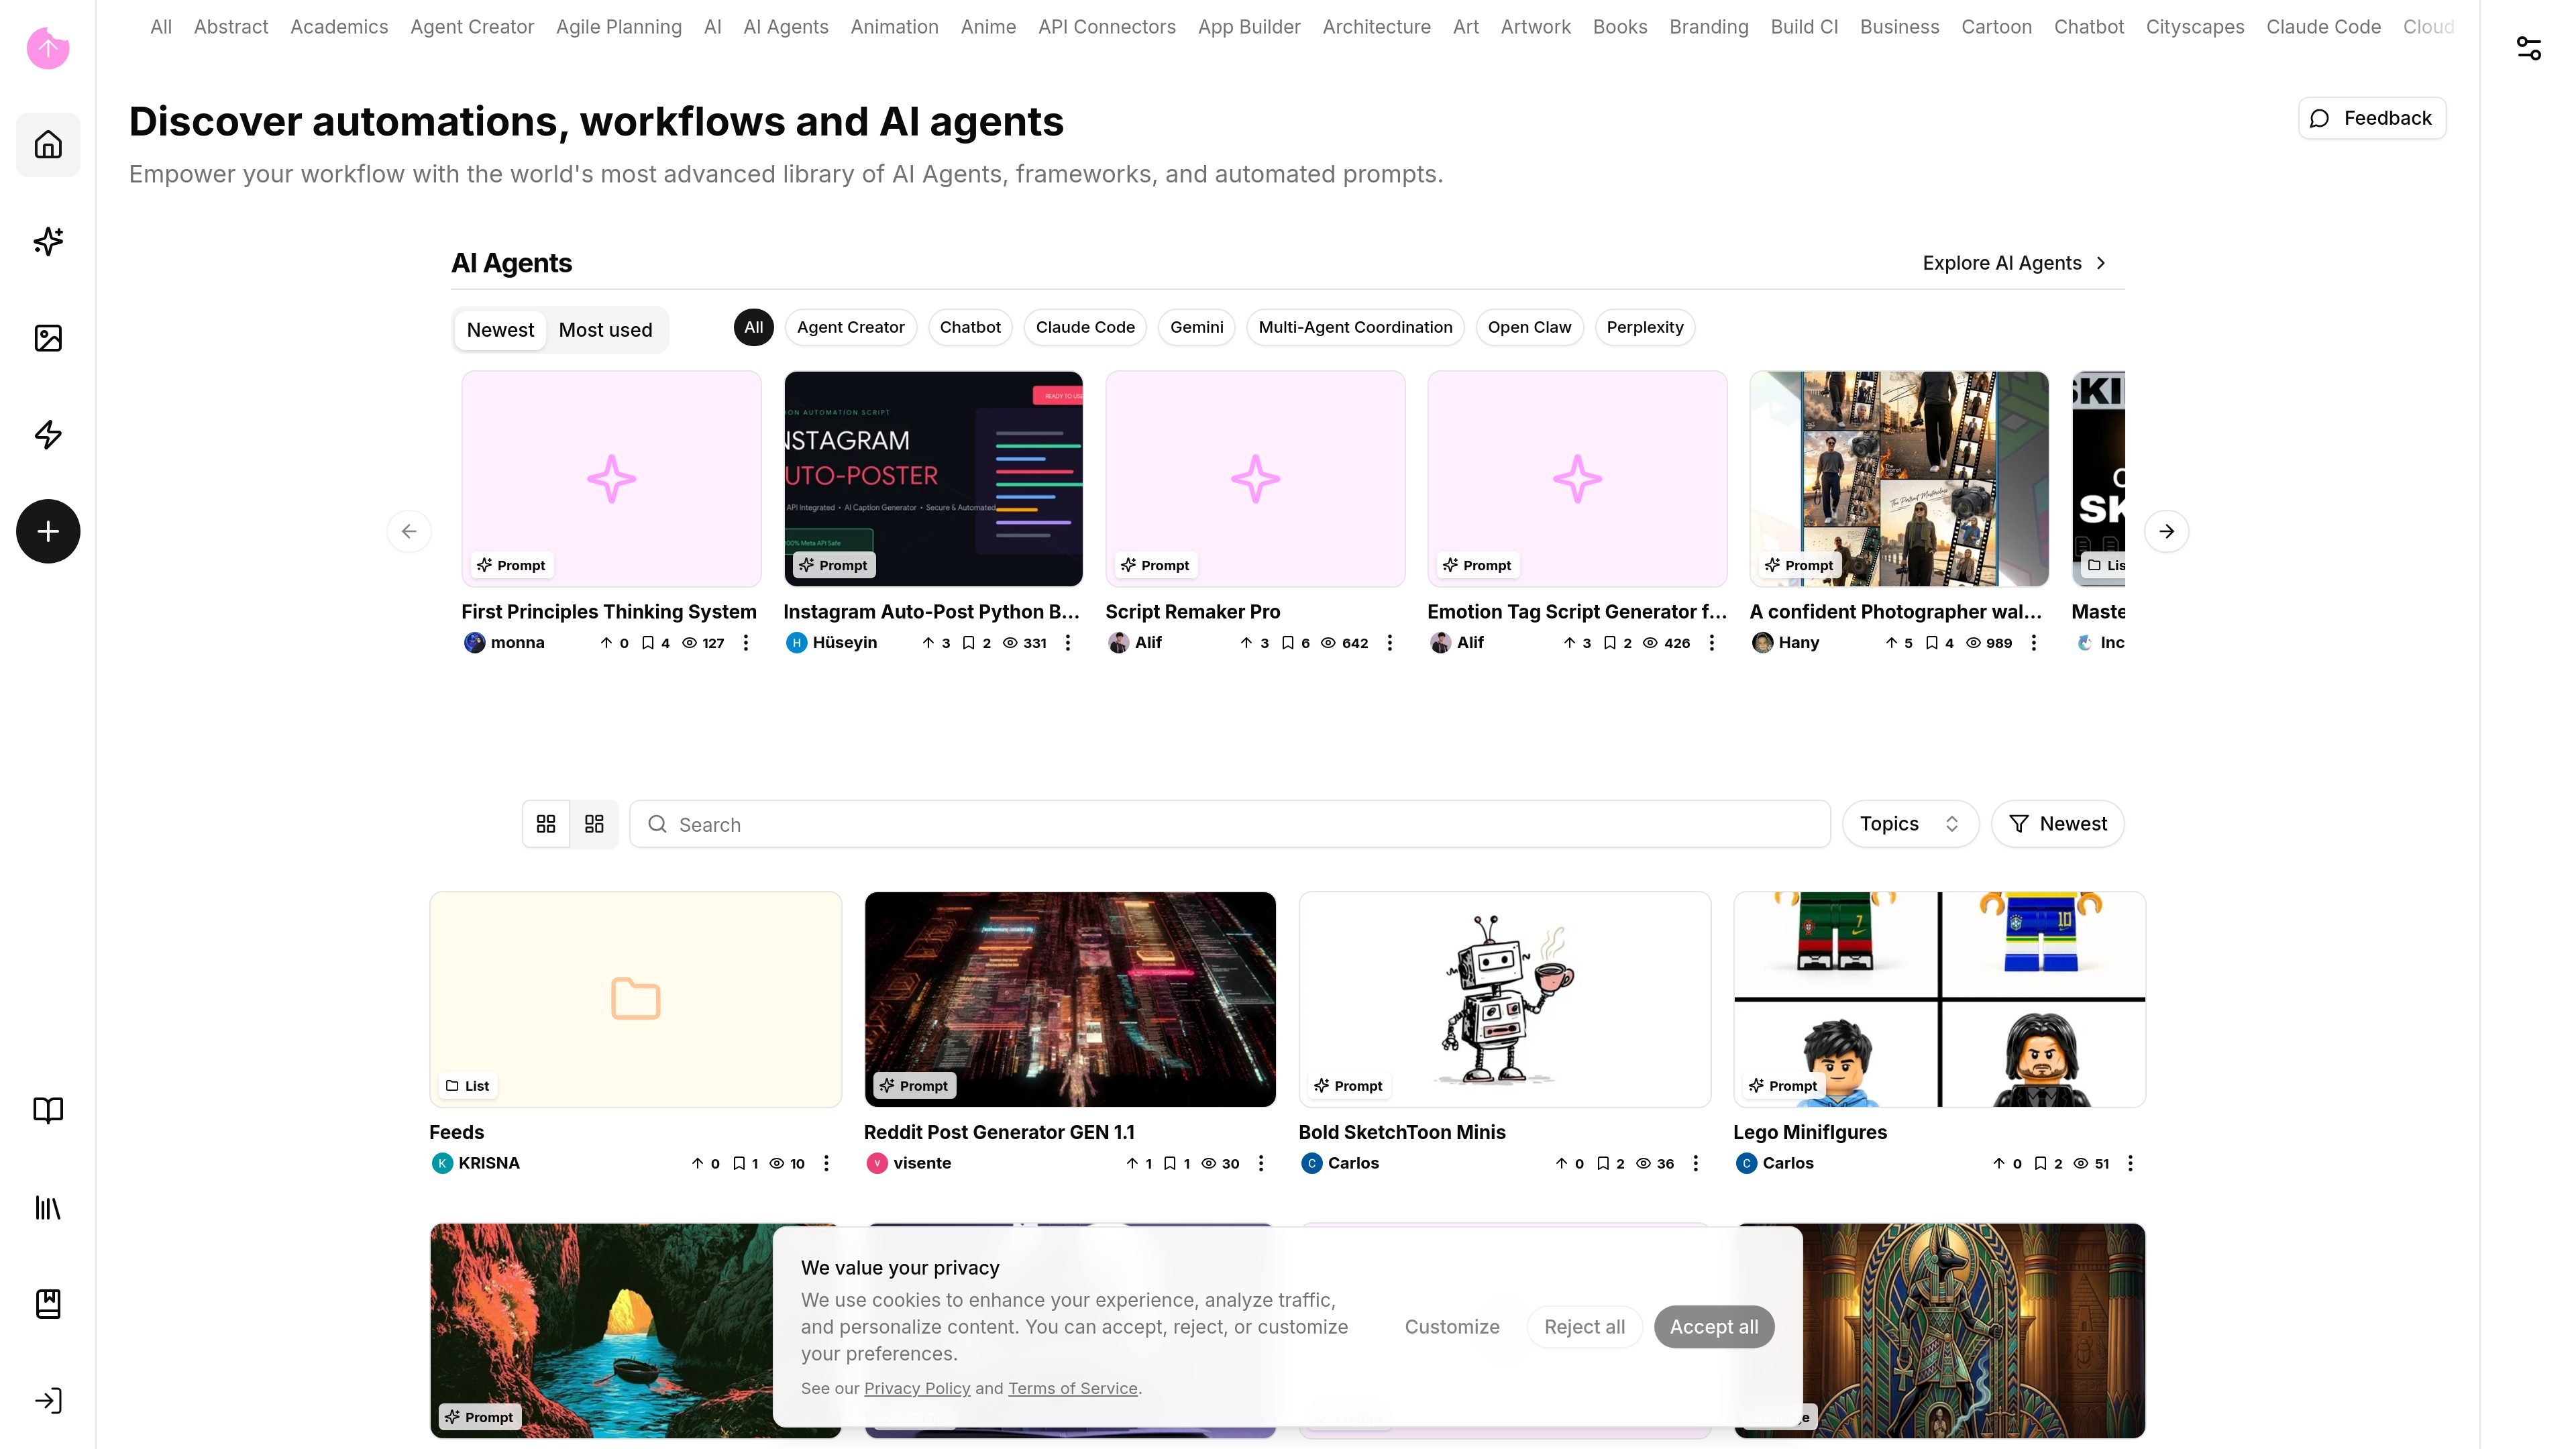This screenshot has height=1449, width=2576.
Task: Click the Accept all cookies button
Action: (x=1713, y=1327)
